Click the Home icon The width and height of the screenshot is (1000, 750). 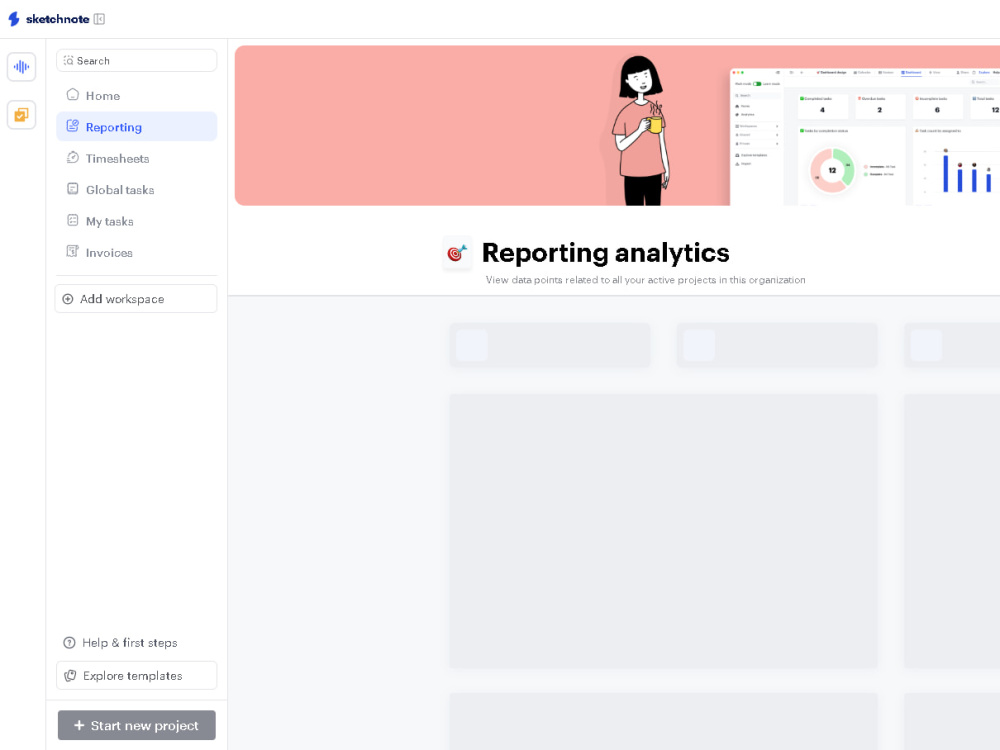pyautogui.click(x=73, y=94)
